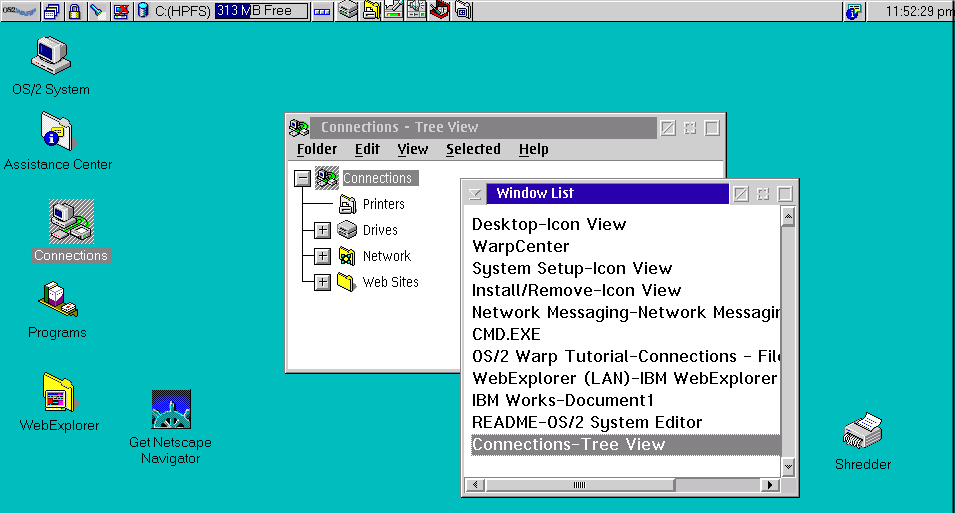Launch Get Netscape Navigator icon

point(171,410)
